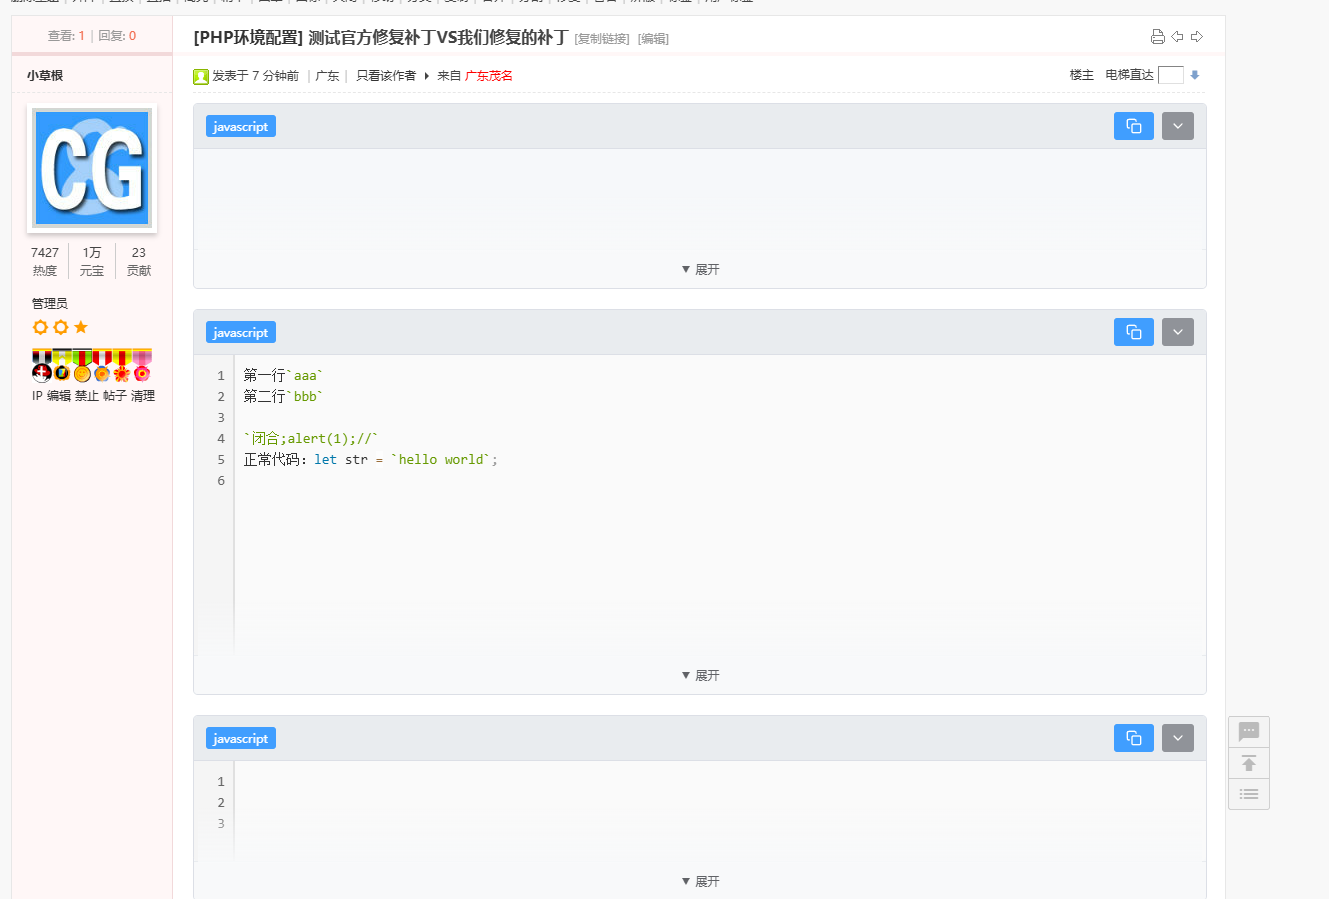Jump to page top with upward arrow icon
This screenshot has width=1329, height=899.
[1249, 763]
